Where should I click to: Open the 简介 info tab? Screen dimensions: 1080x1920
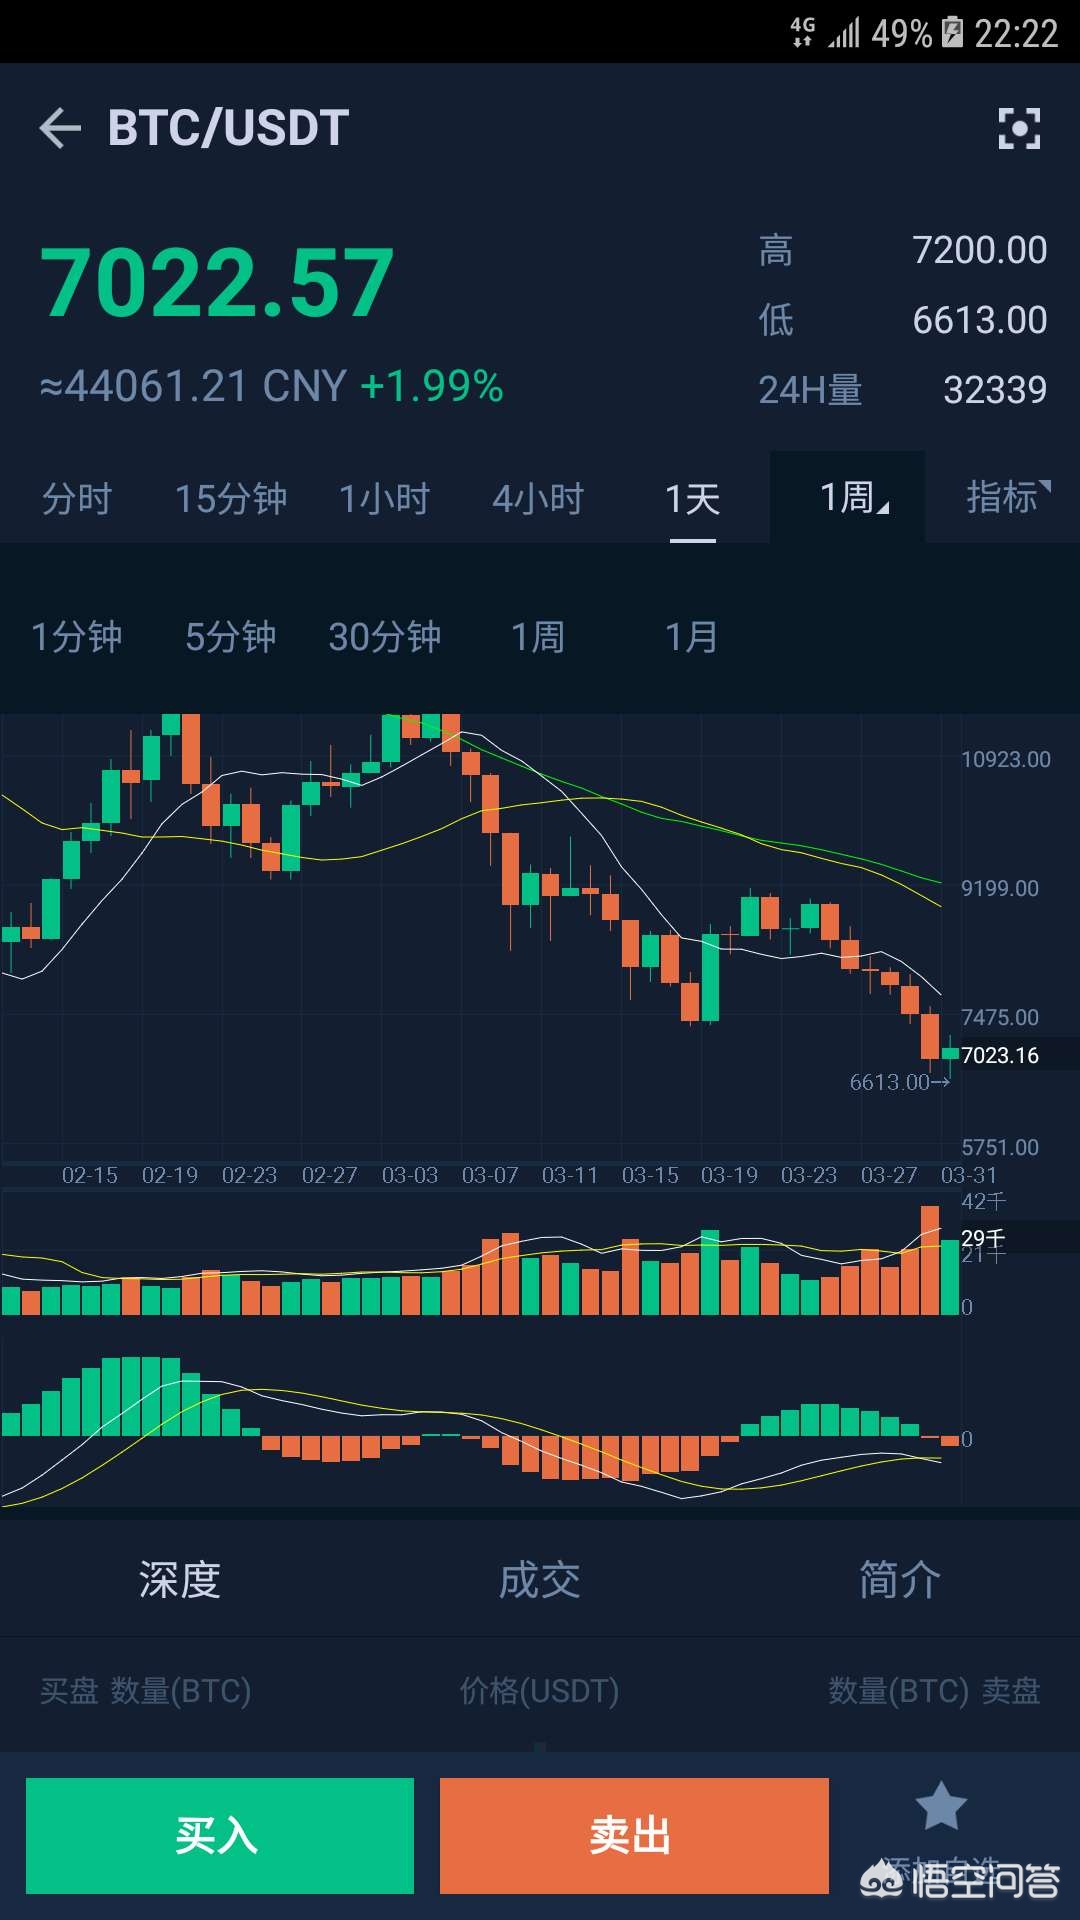click(900, 1579)
